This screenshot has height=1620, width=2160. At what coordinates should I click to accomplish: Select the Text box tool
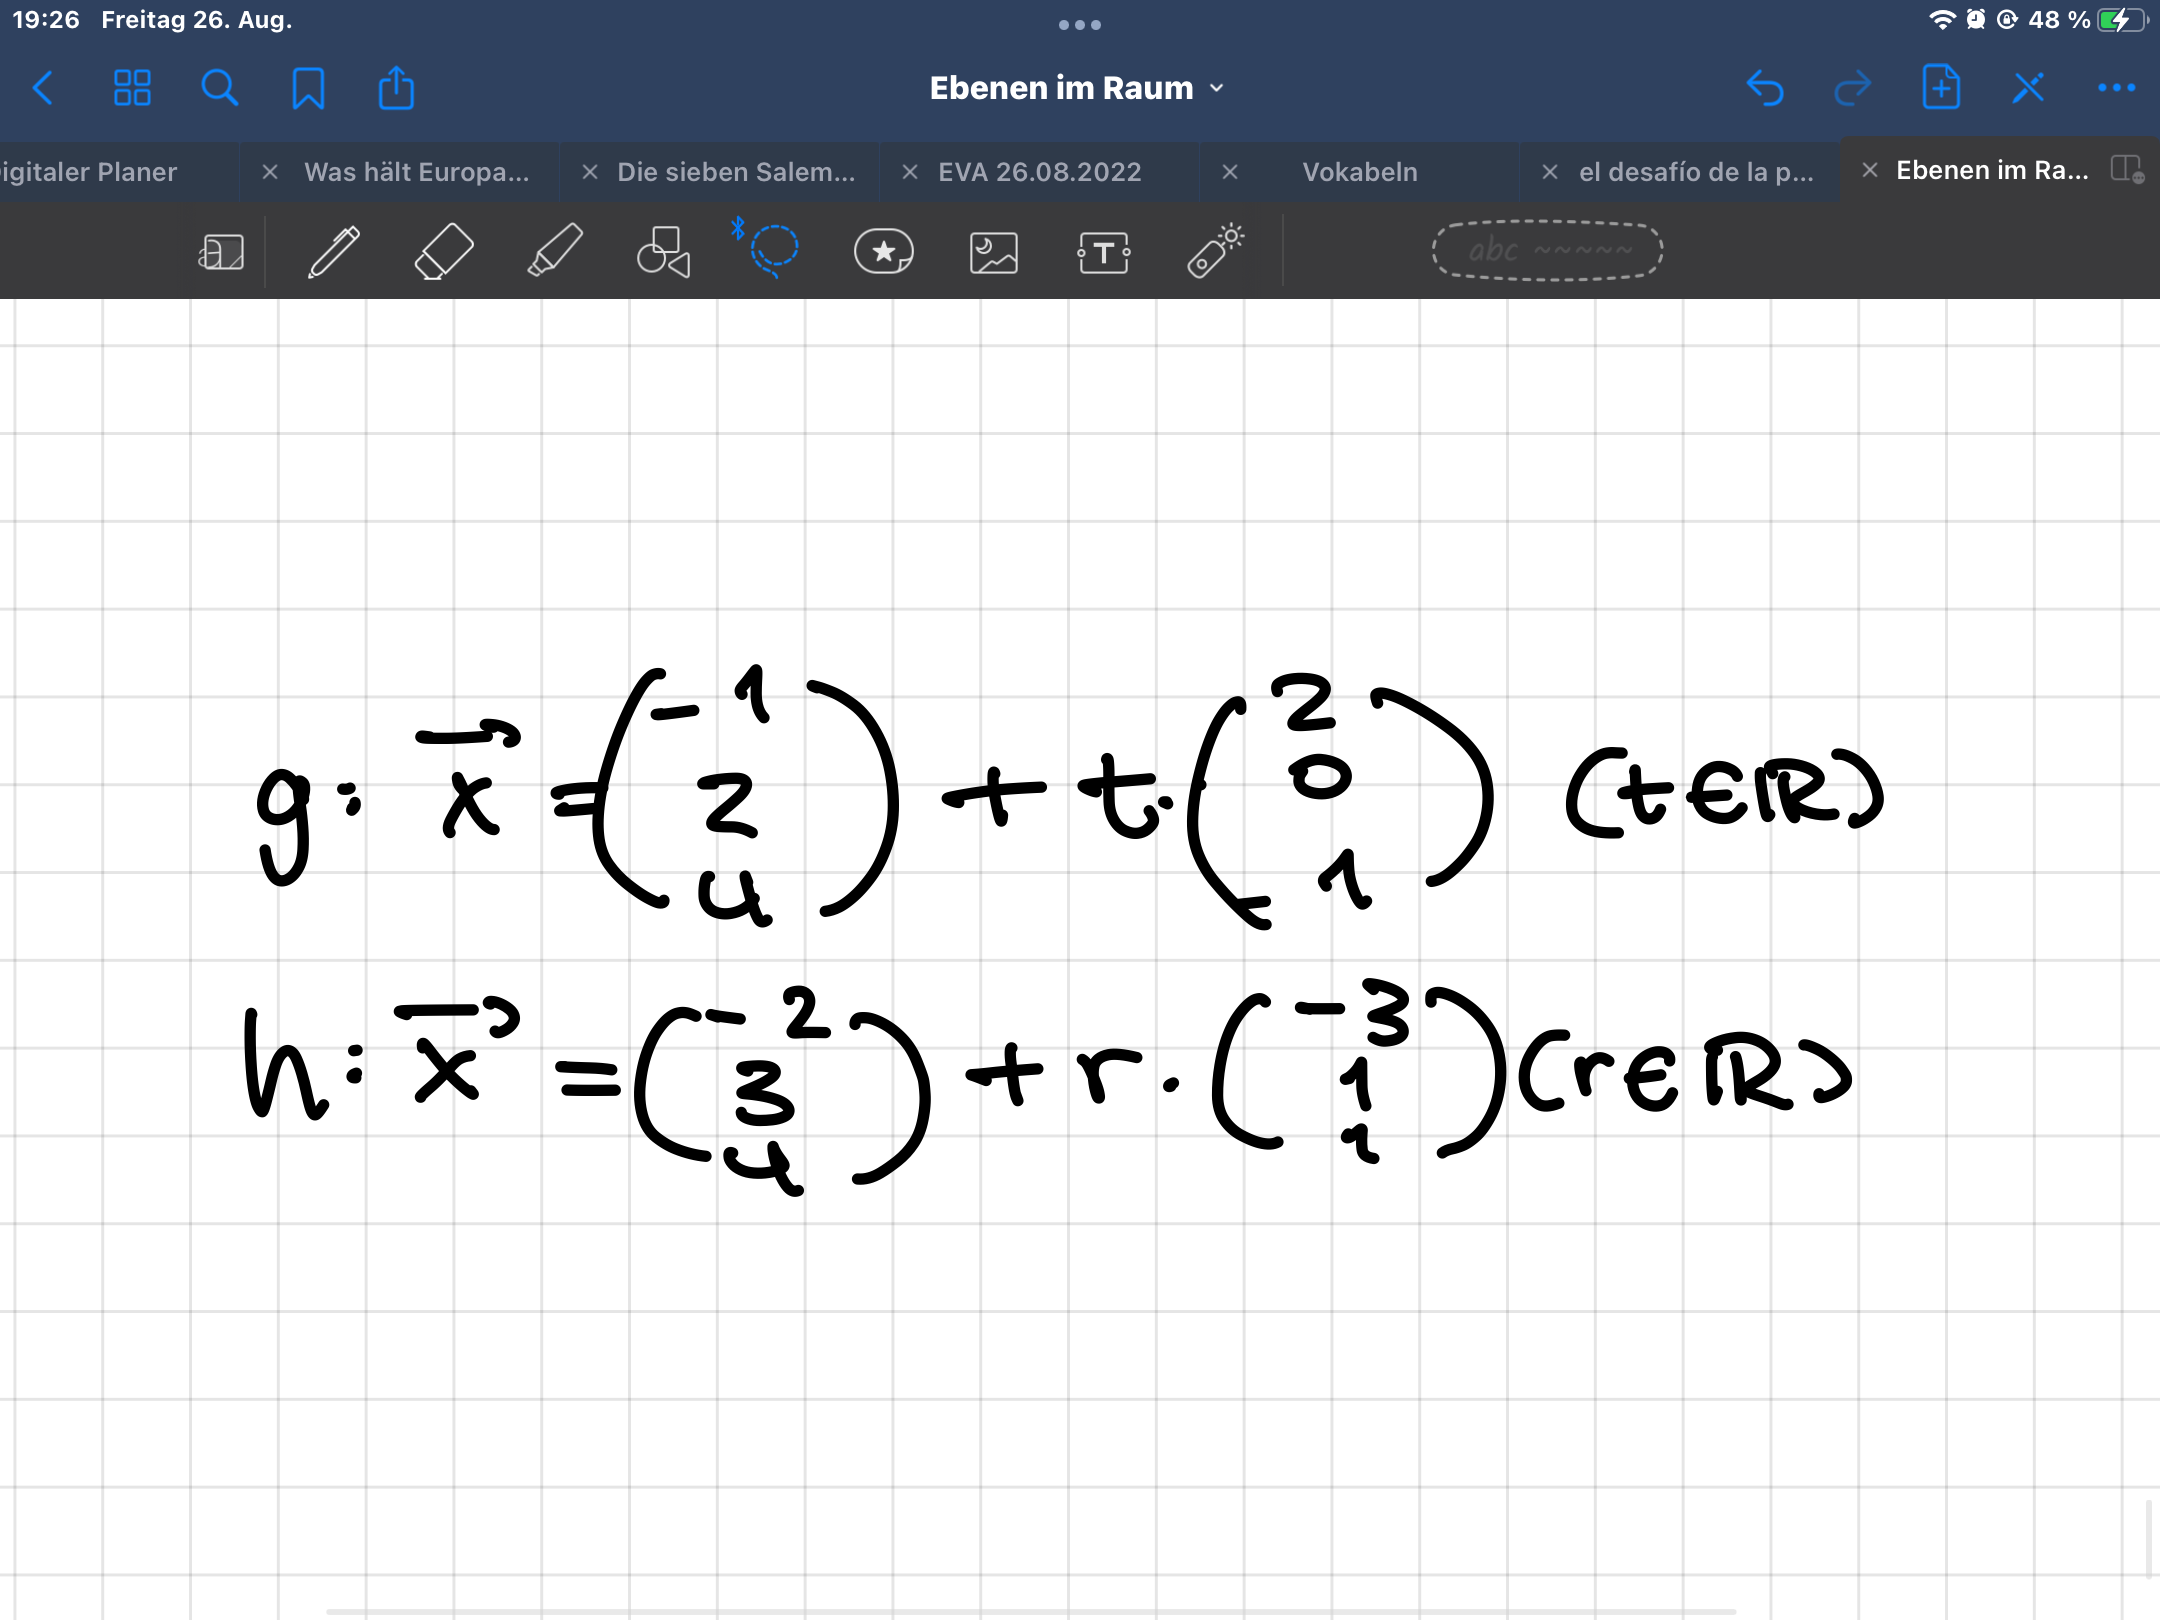pyautogui.click(x=1103, y=252)
